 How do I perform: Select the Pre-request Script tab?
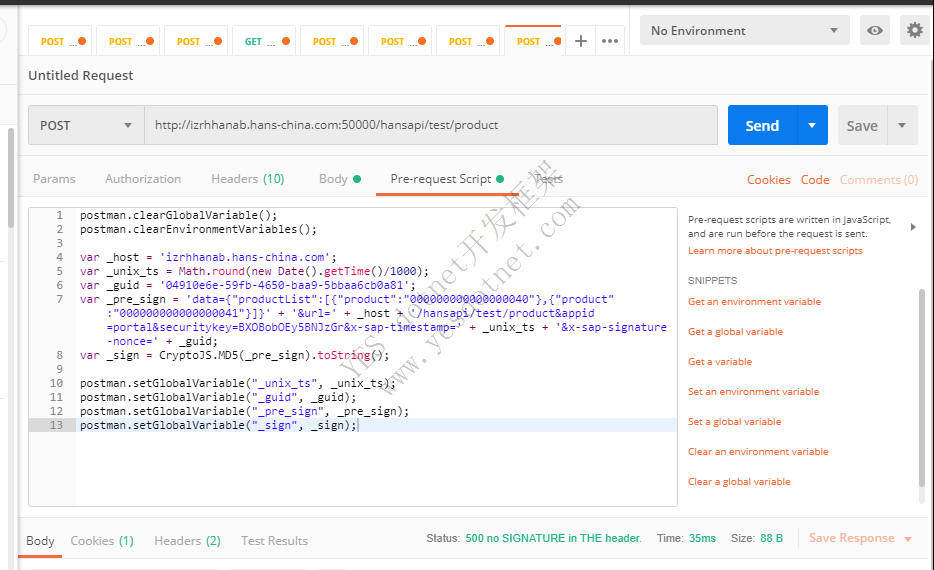[x=447, y=179]
